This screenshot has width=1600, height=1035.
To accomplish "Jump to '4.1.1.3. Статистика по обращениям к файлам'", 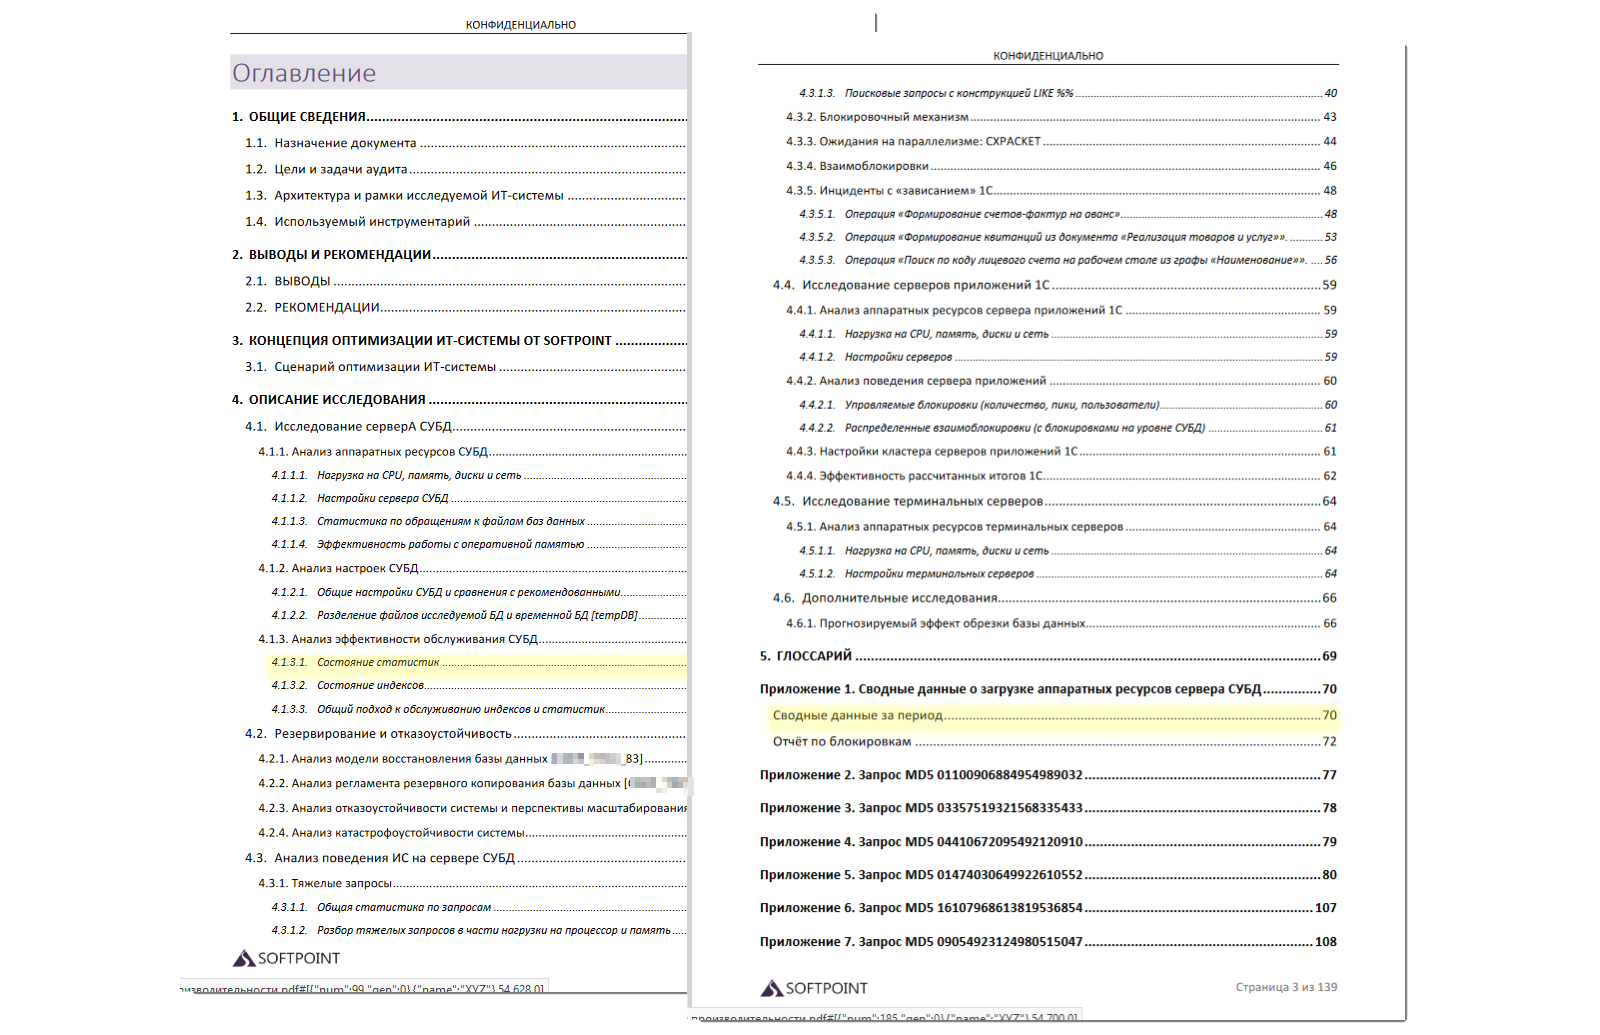I will coord(479,521).
